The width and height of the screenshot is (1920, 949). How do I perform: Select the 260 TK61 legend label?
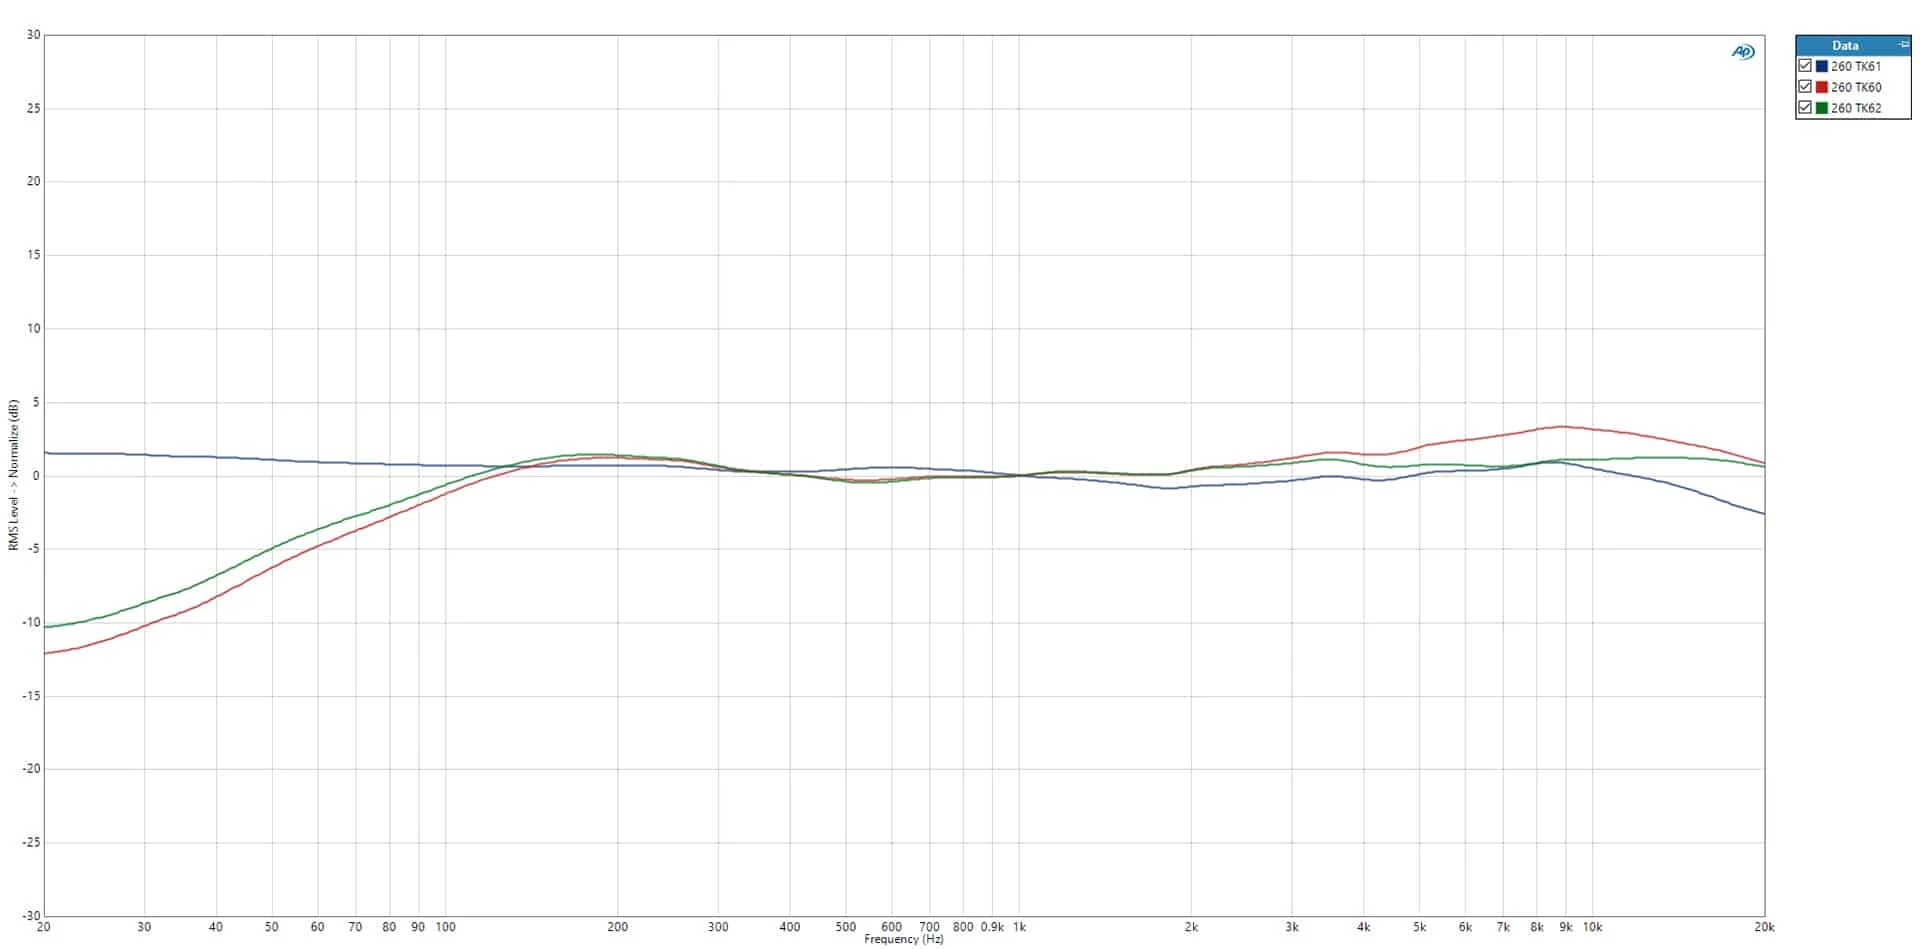click(1856, 66)
